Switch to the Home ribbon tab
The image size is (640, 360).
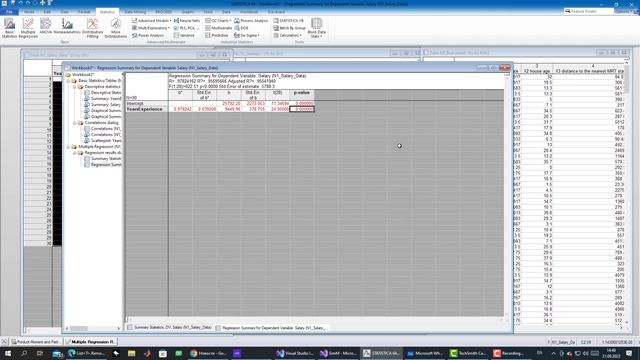tap(29, 12)
